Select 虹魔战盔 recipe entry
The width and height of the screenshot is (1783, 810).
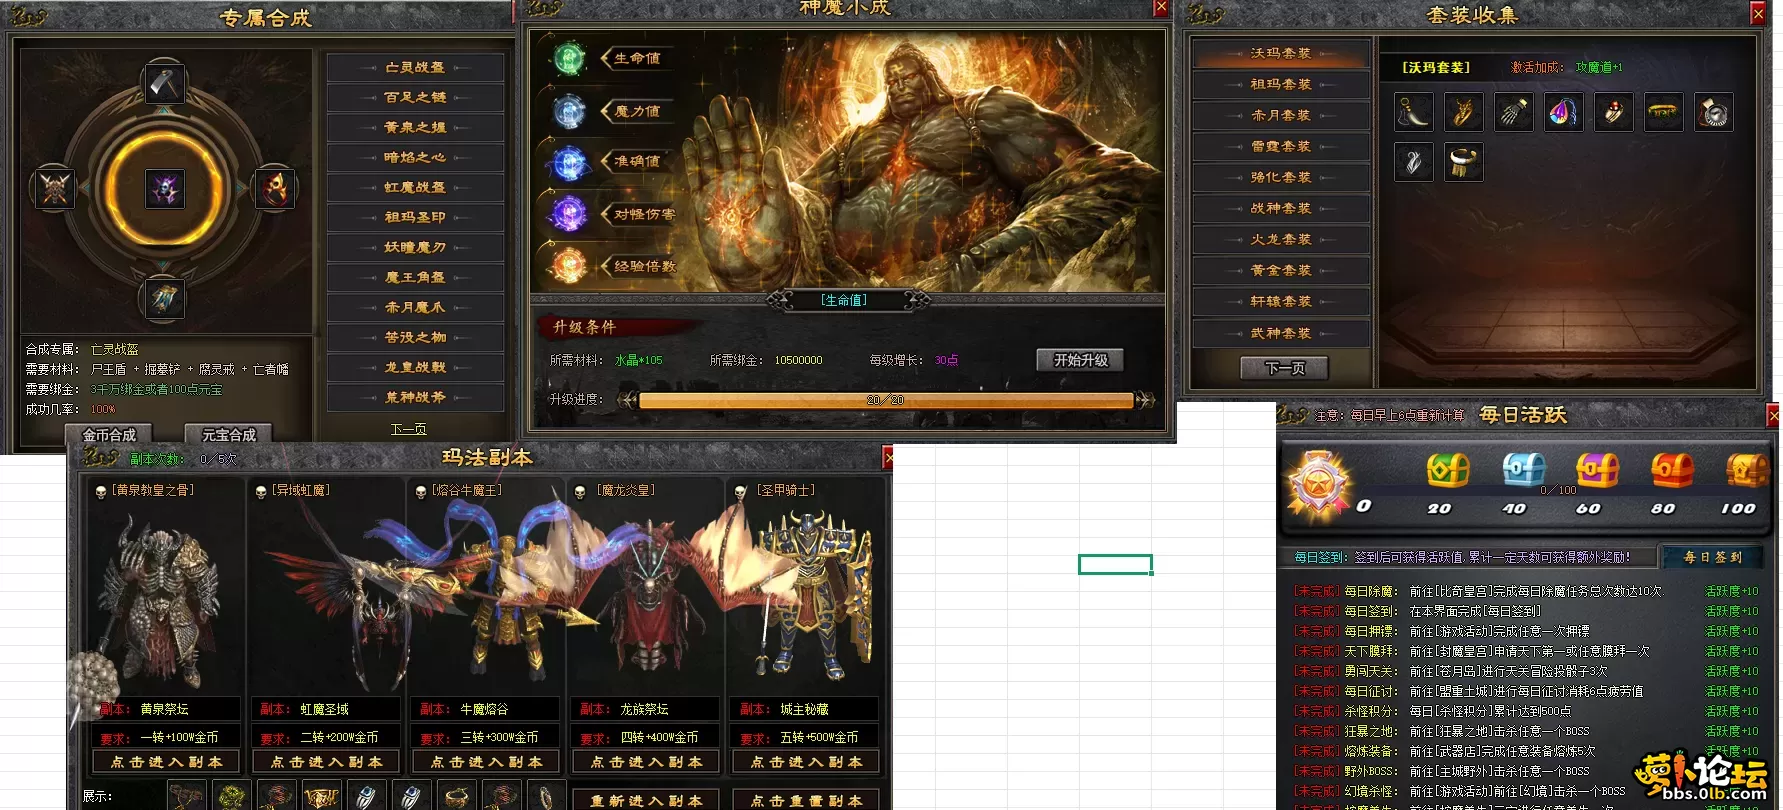tap(415, 188)
